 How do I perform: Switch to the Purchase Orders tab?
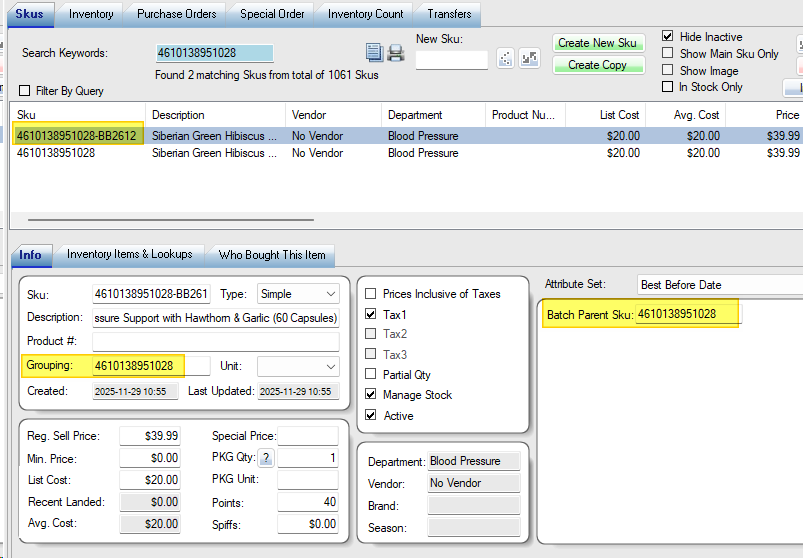point(176,14)
